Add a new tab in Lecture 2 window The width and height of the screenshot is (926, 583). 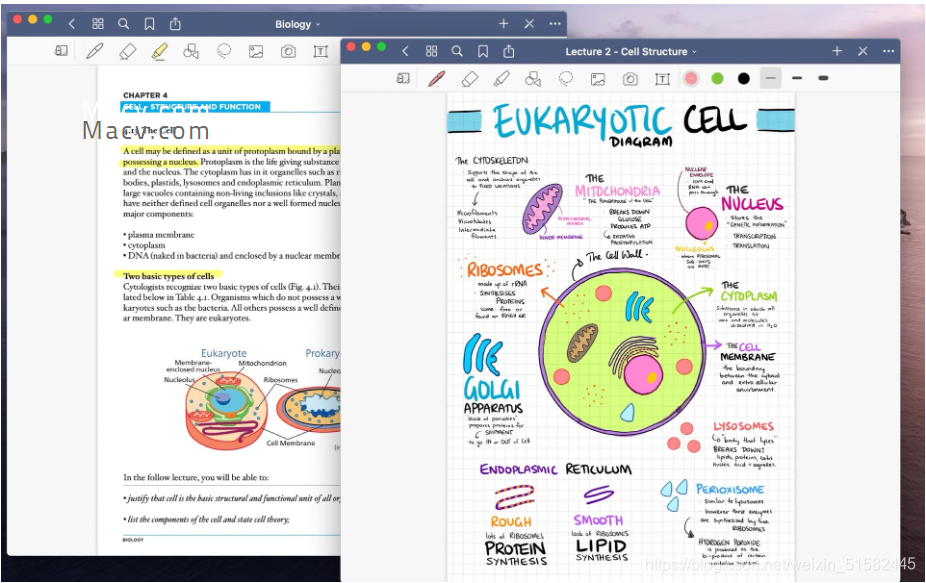[x=837, y=51]
